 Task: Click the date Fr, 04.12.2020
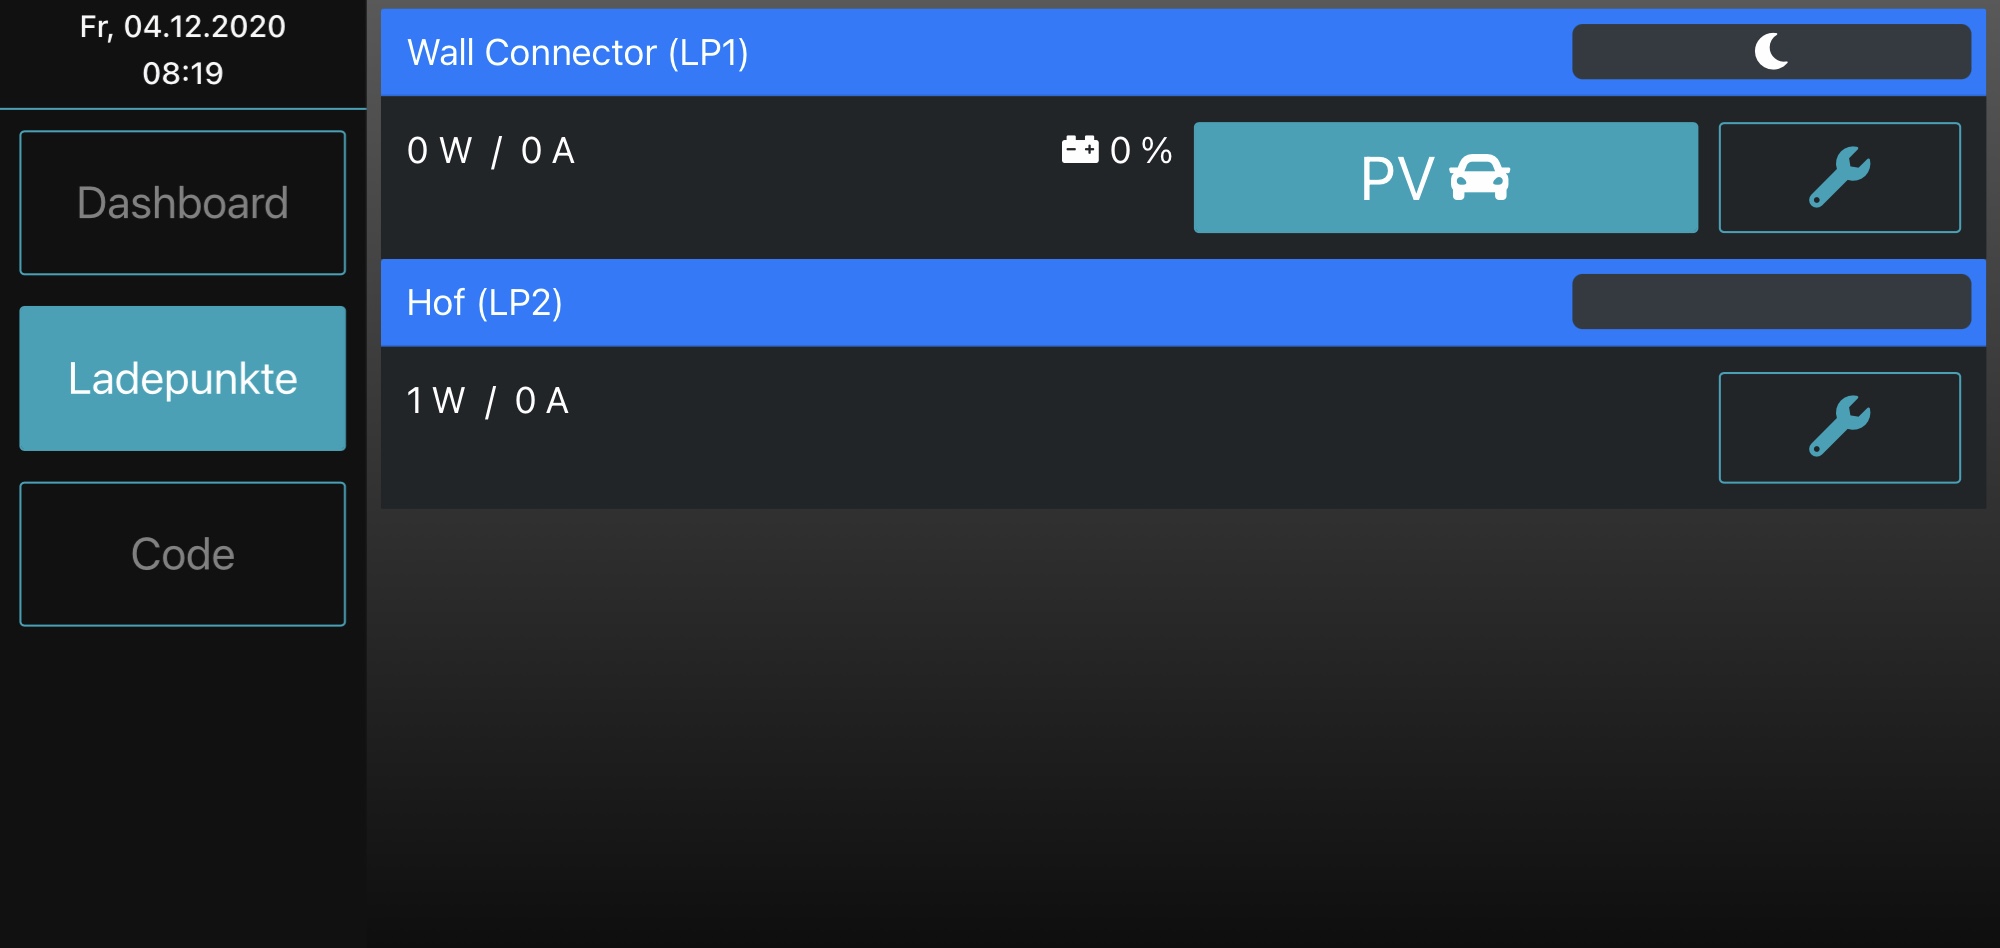[x=182, y=26]
